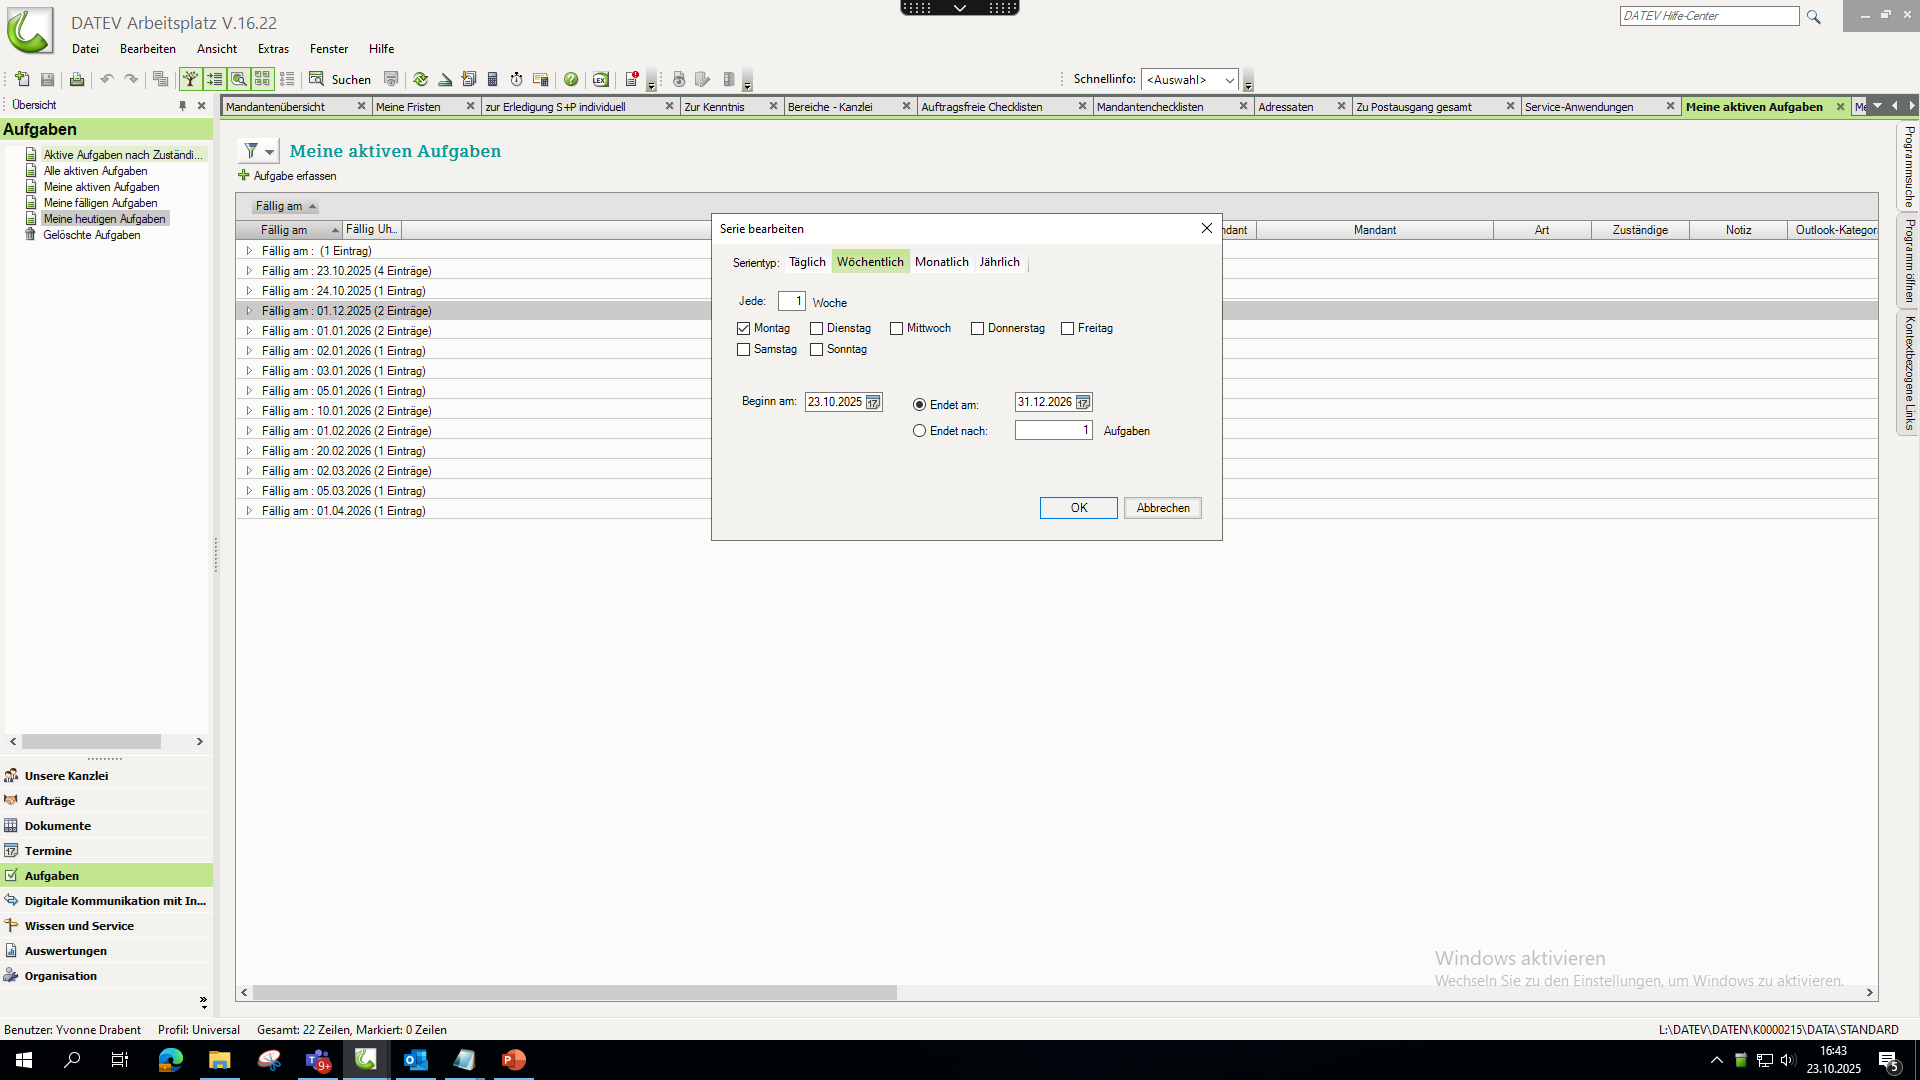
Task: Open Outlook from the Windows taskbar
Action: click(x=415, y=1060)
